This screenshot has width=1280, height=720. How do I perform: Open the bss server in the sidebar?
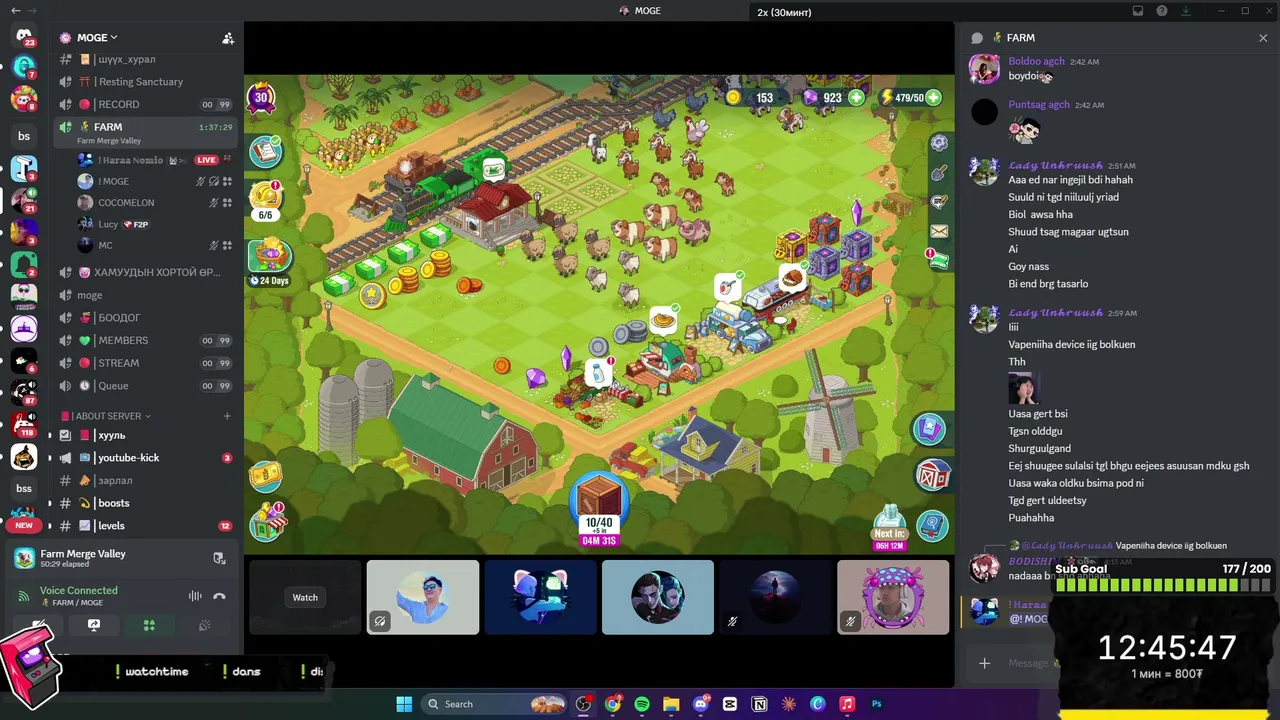(x=24, y=489)
